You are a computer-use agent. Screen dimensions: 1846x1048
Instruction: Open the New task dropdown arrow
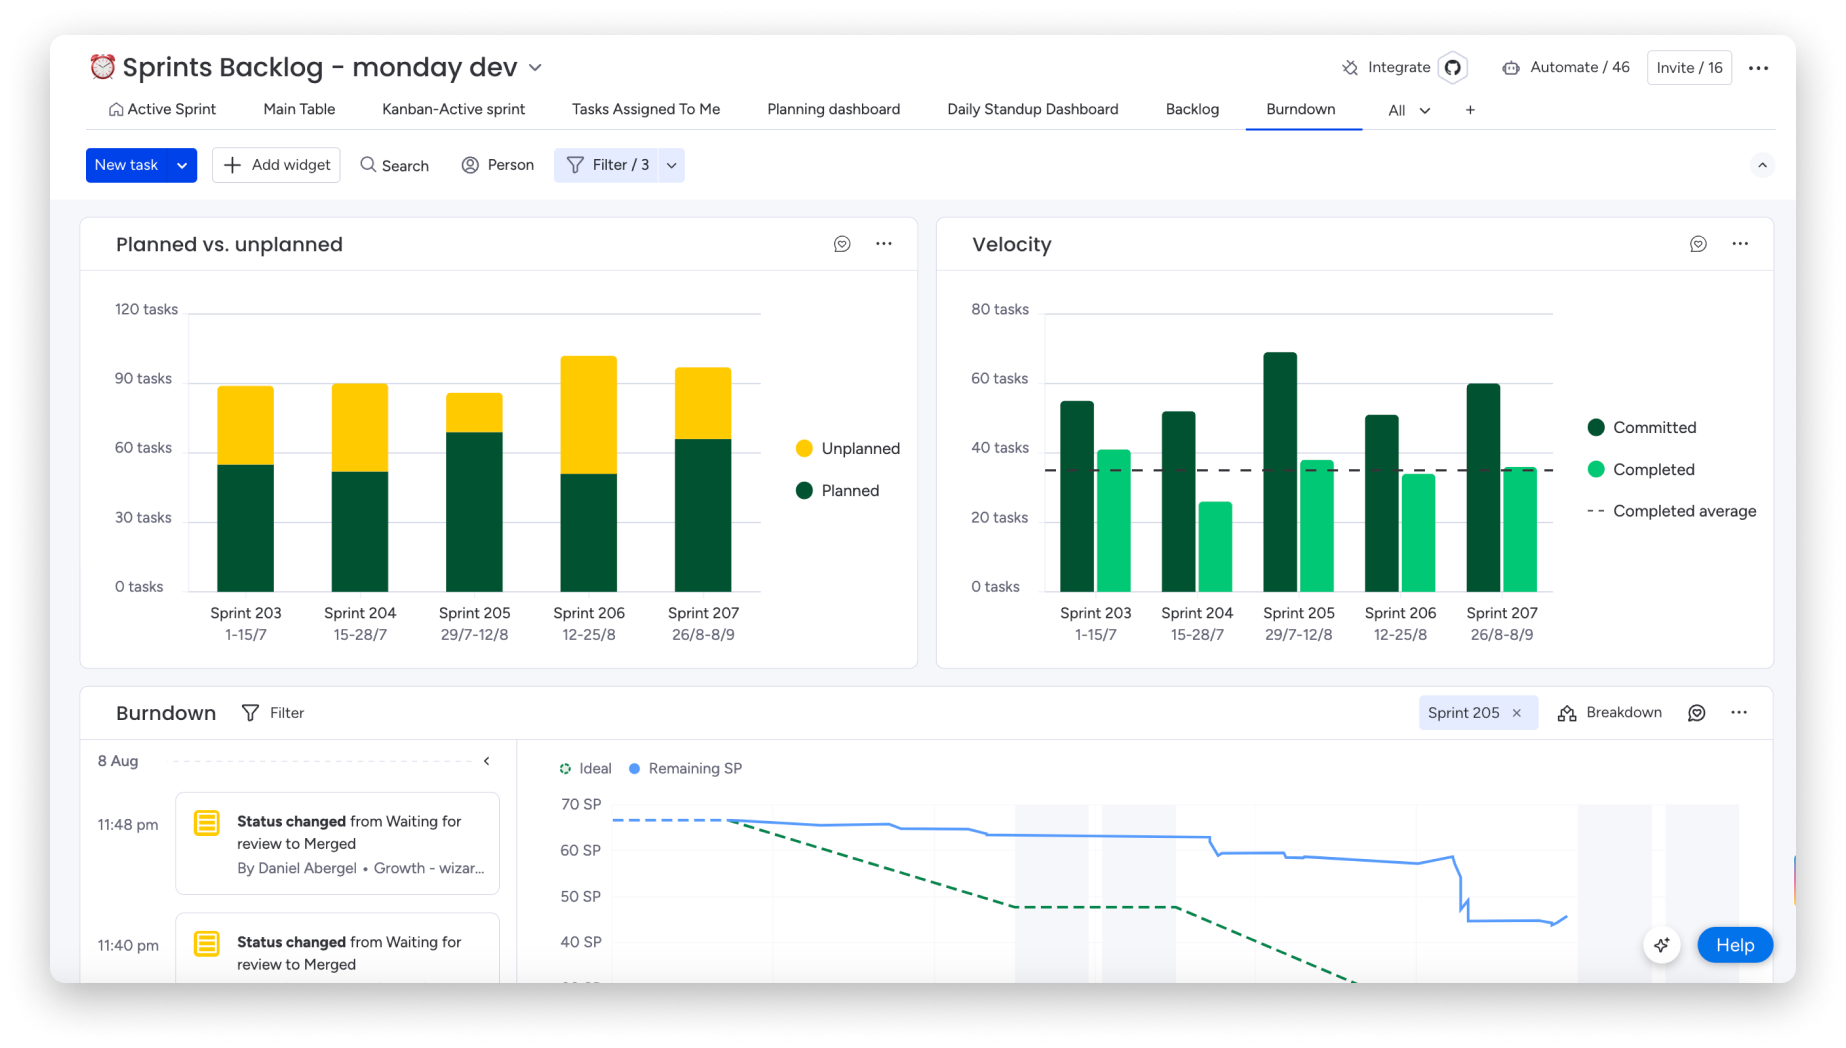click(182, 165)
